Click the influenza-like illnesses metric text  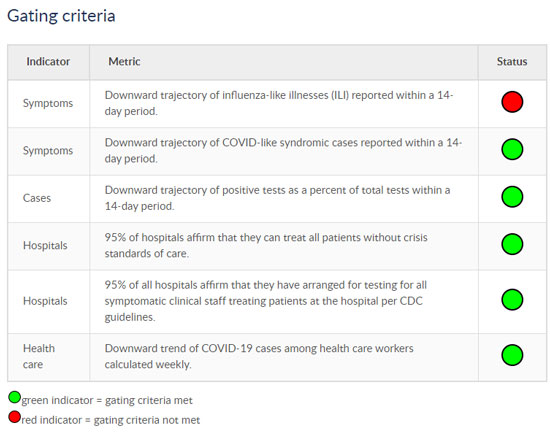pos(279,103)
